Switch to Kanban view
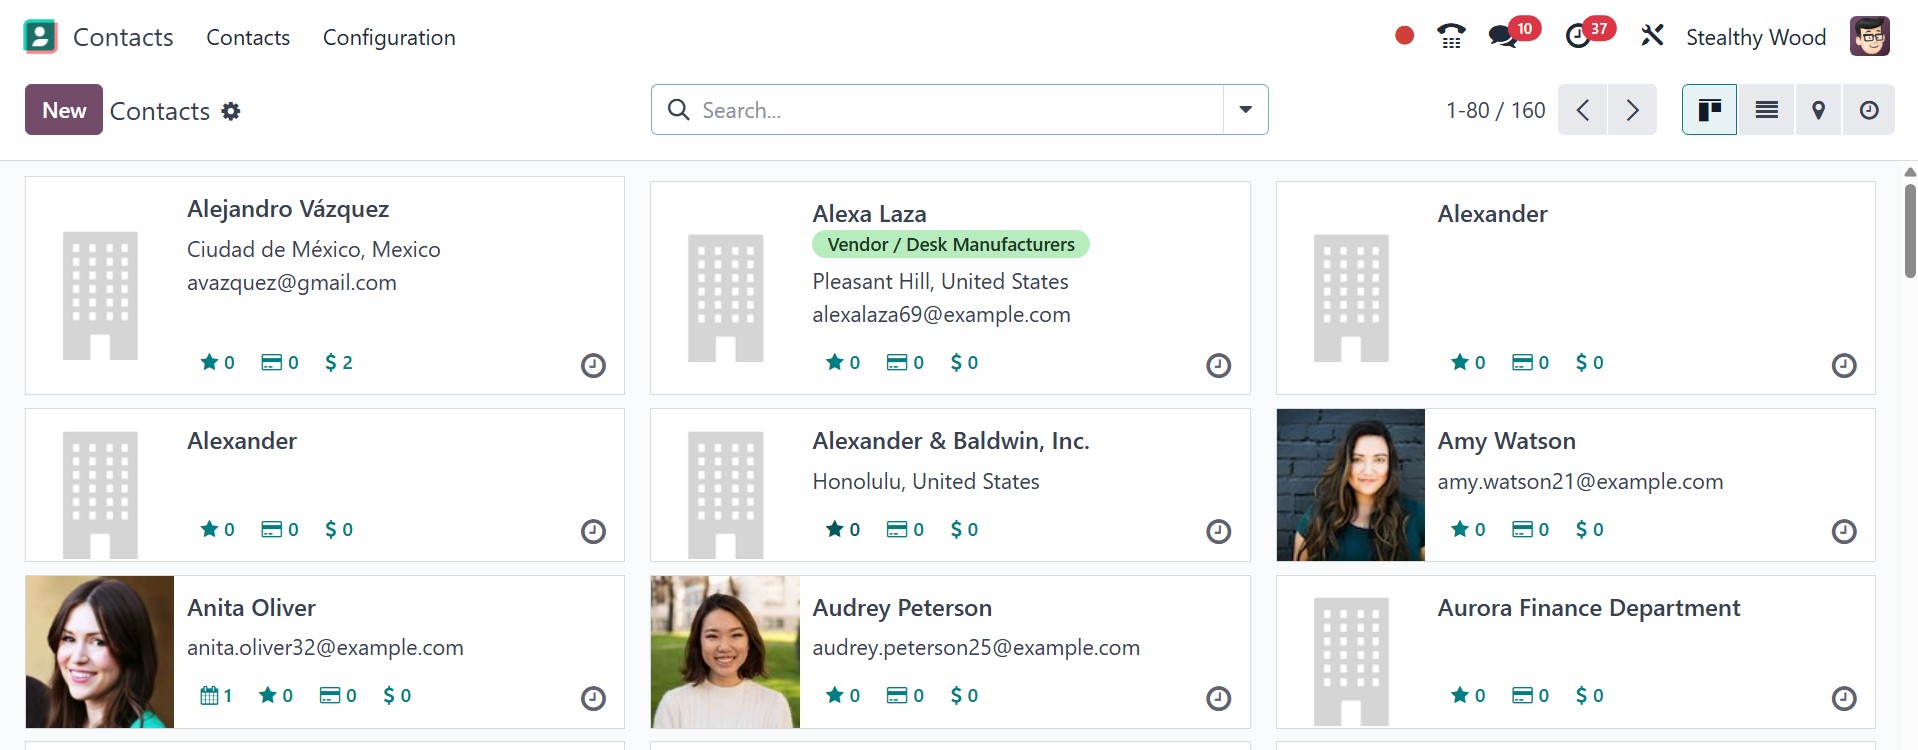 (1709, 110)
